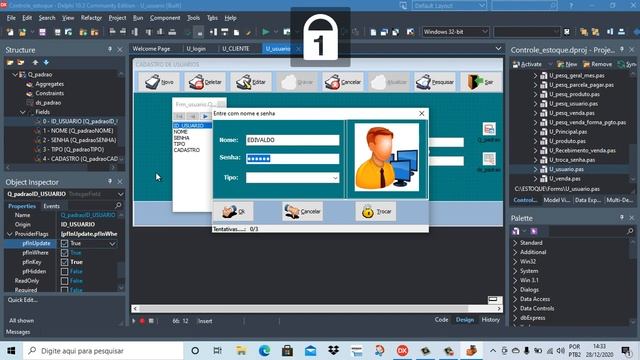Switch to the Code view tab

(441, 320)
